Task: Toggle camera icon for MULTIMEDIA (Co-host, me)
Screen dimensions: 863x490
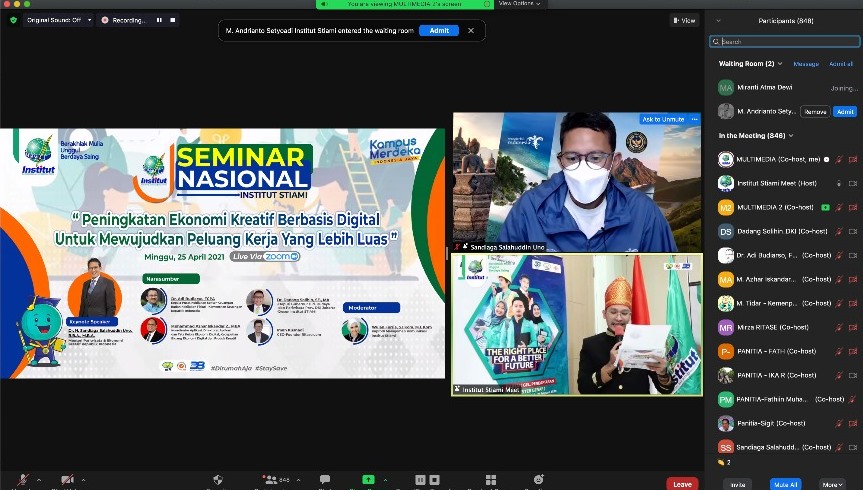Action: point(853,160)
